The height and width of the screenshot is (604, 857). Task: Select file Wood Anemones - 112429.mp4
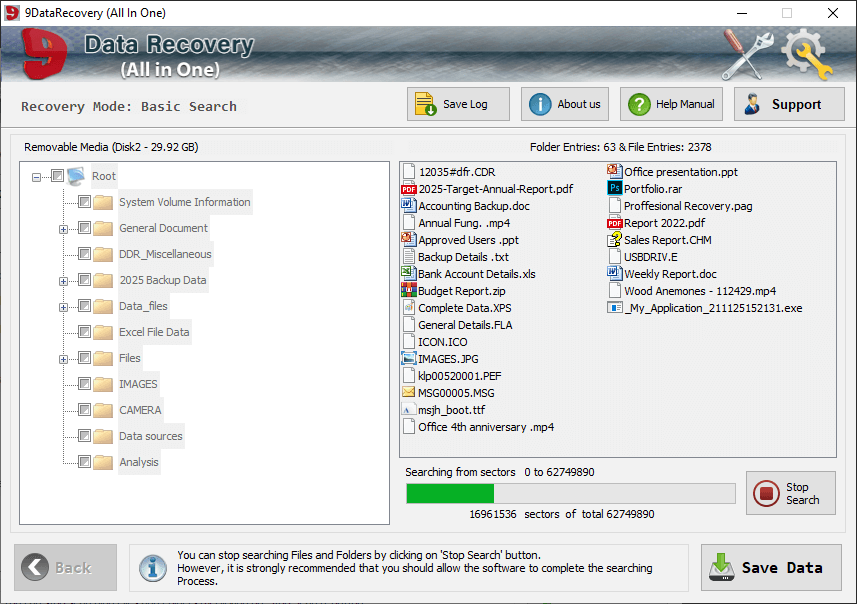pyautogui.click(x=700, y=291)
